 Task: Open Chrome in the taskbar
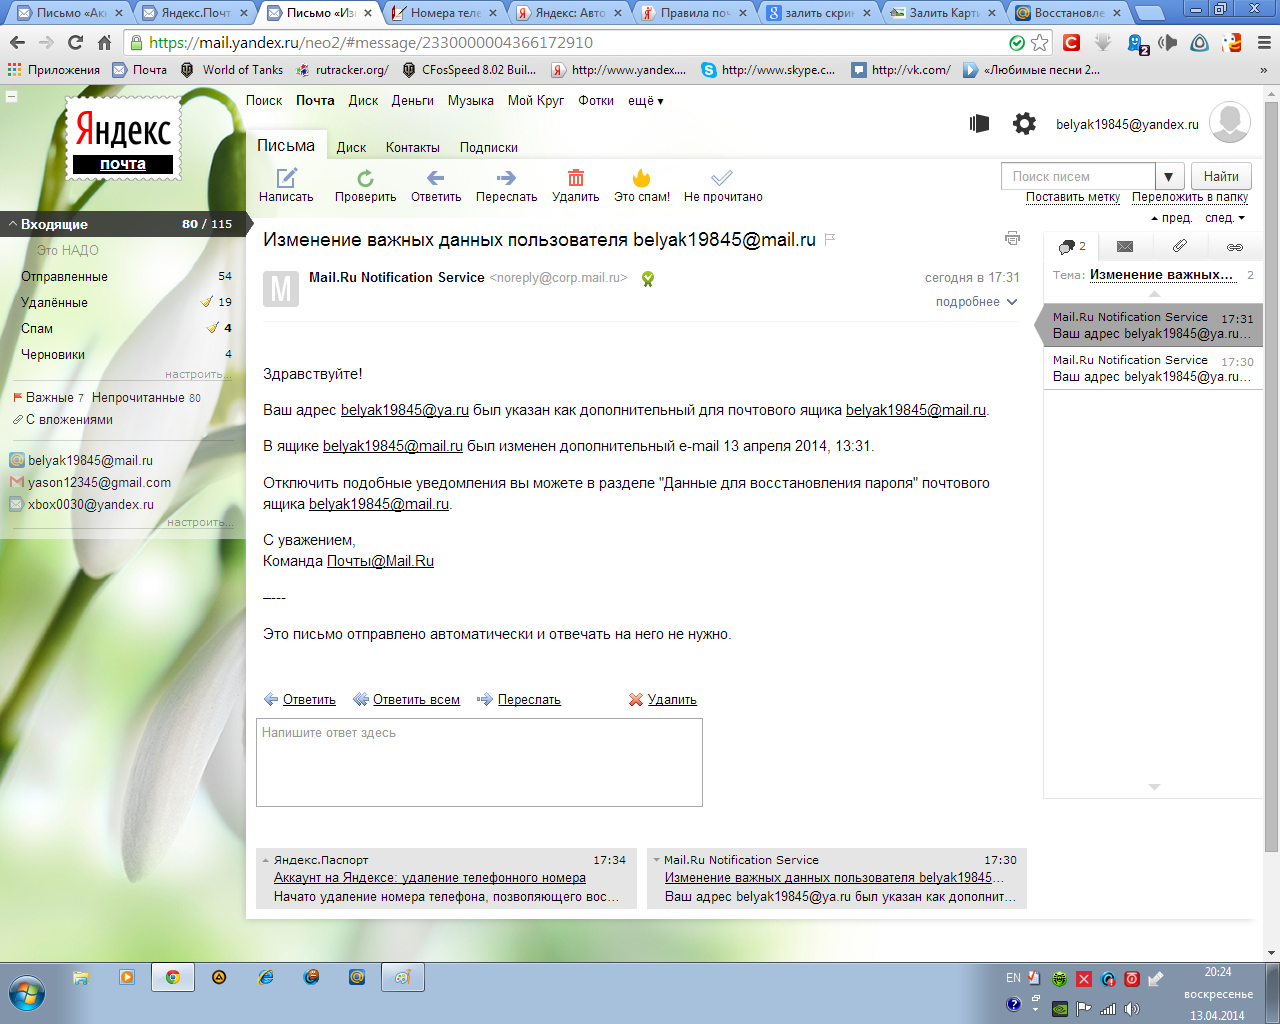(173, 977)
